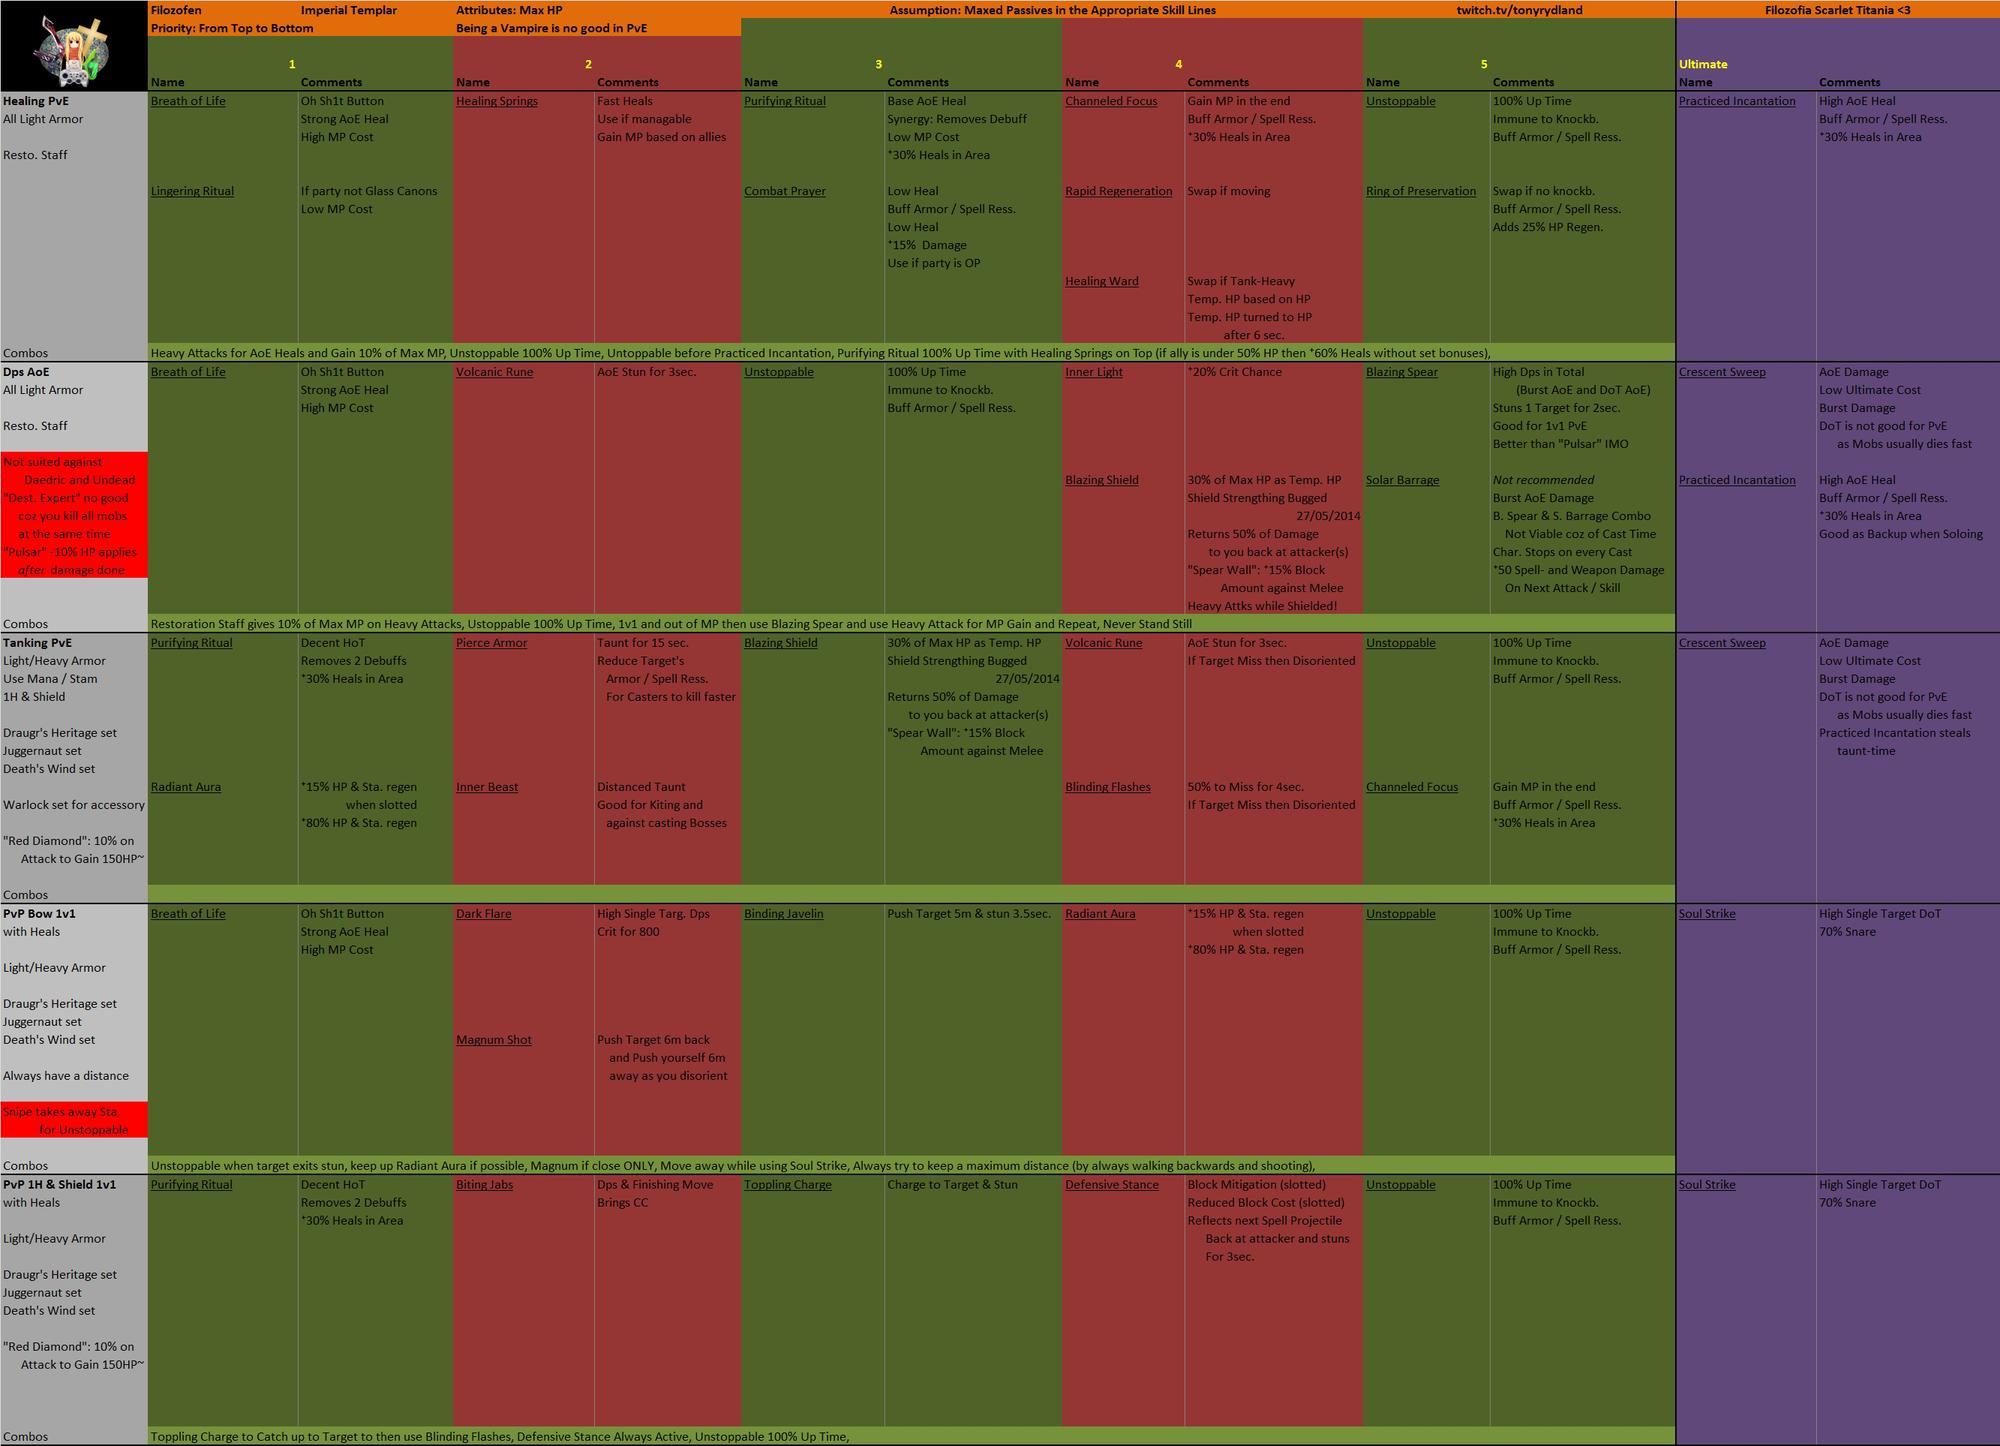Select Breath of Life in Healing PvE row
2000x1446 pixels.
[x=188, y=101]
